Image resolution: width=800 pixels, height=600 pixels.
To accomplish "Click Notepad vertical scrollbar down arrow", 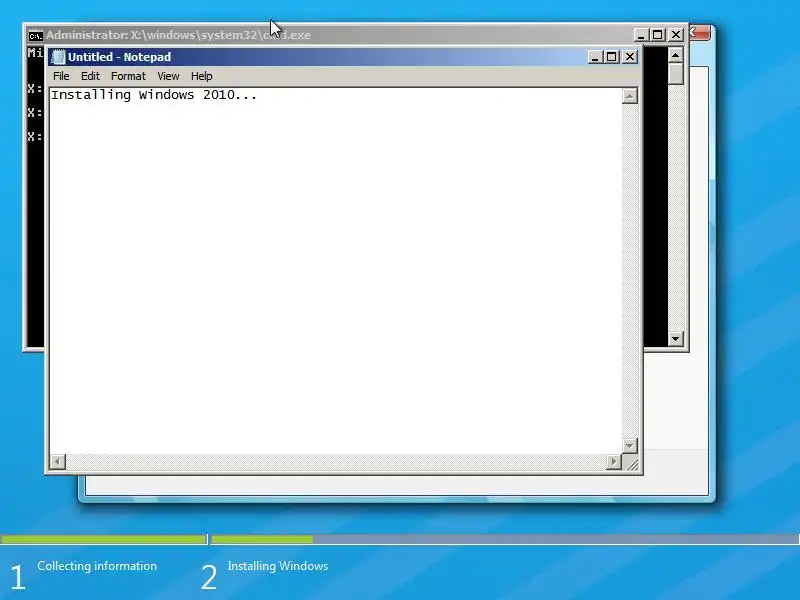I will [x=630, y=445].
